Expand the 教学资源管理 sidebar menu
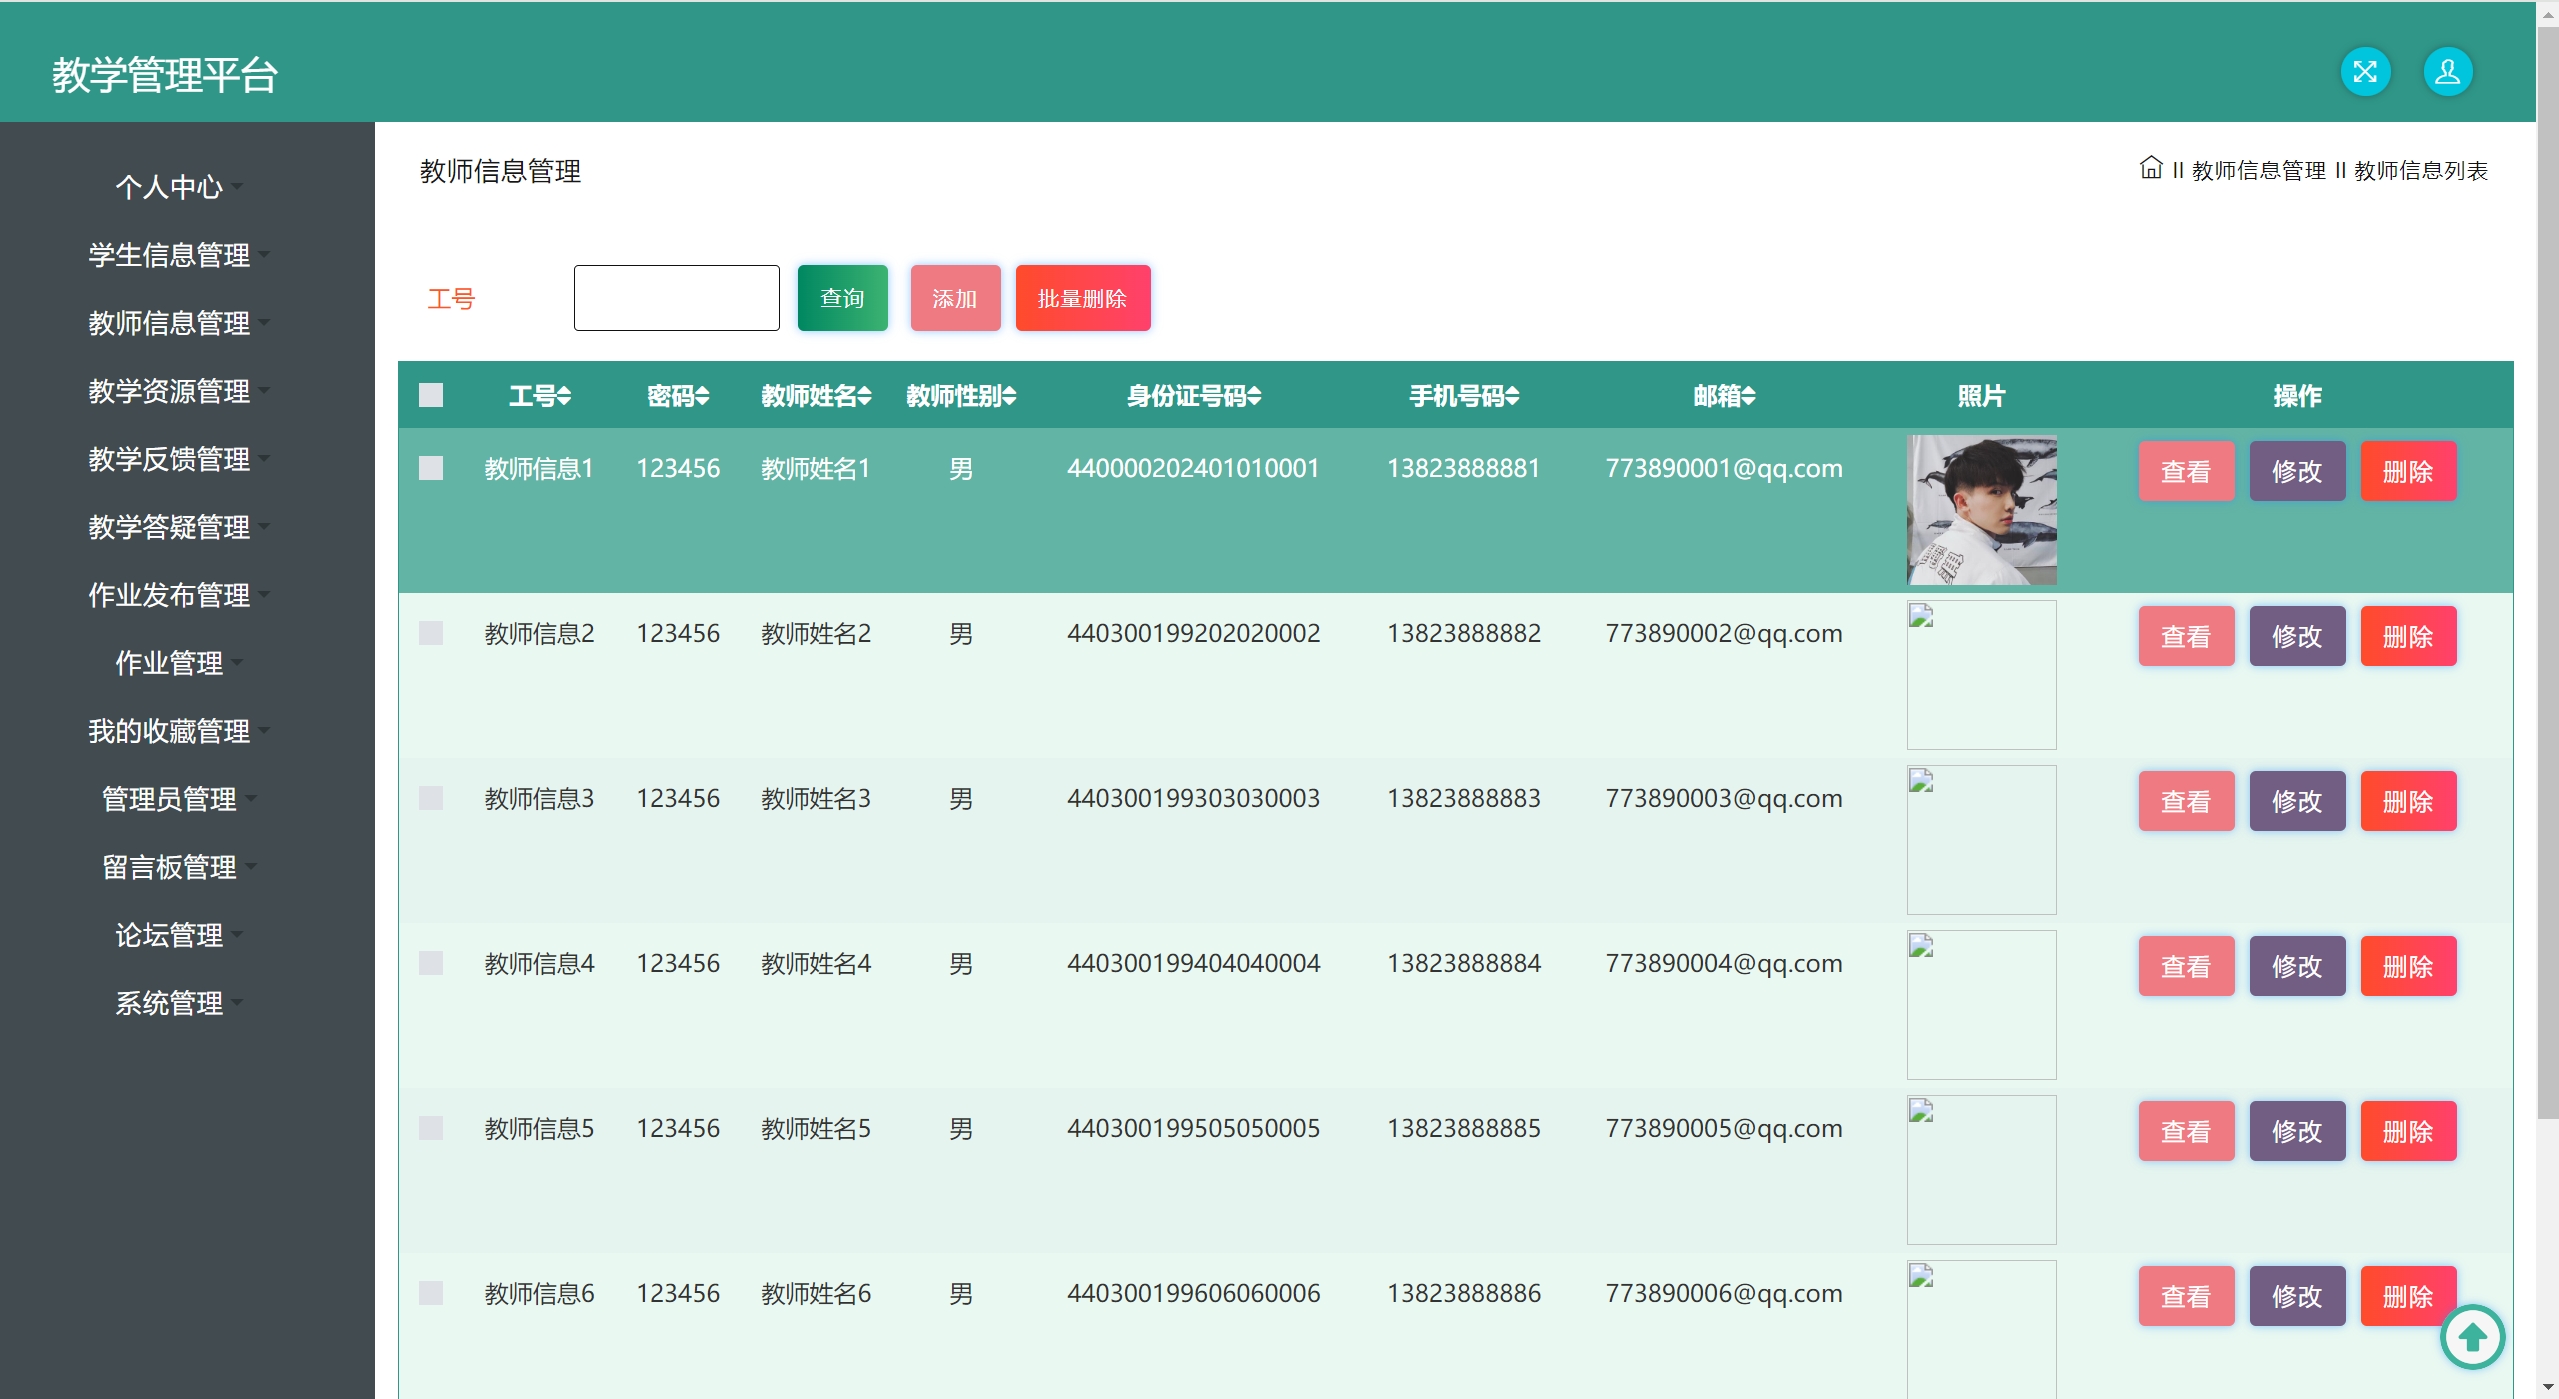Screen dimensions: 2559x1399 [x=170, y=391]
